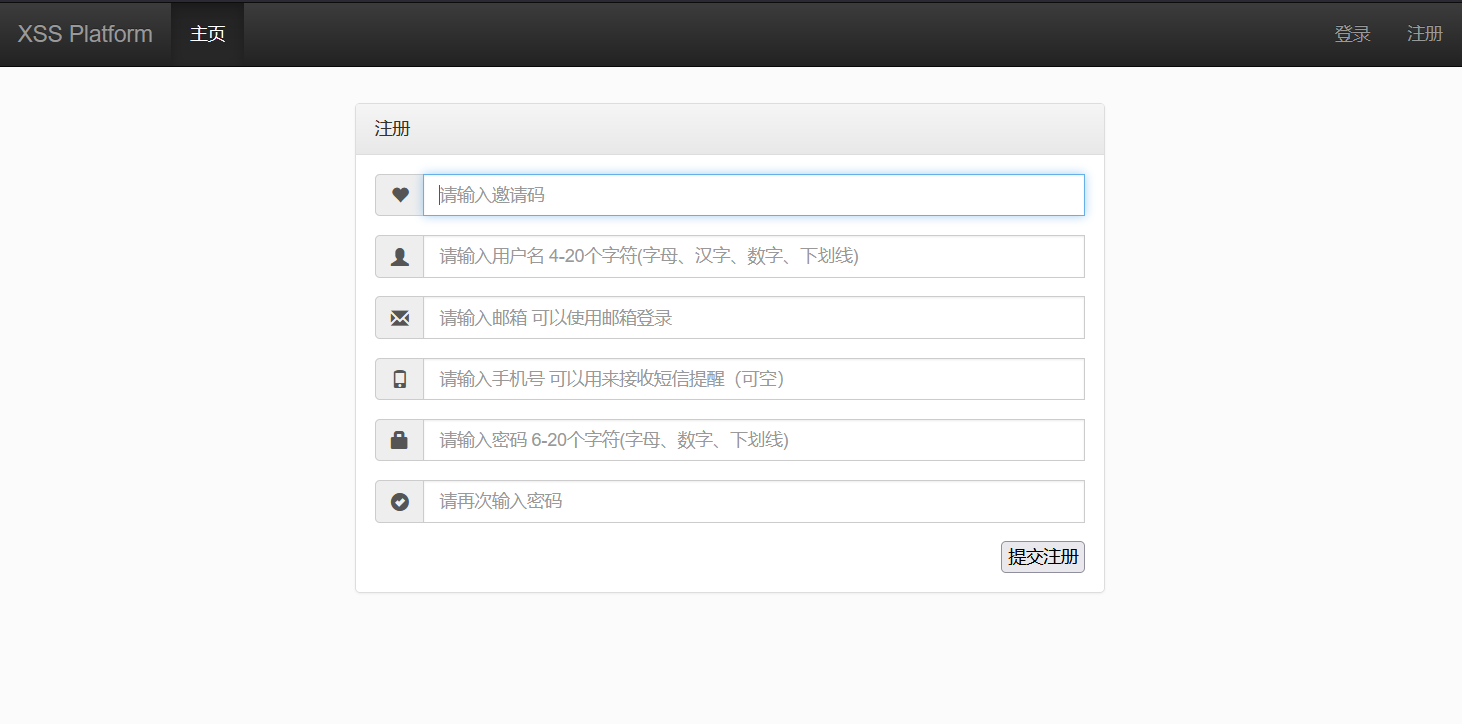Select the 主页 menu item in the navbar
This screenshot has width=1462, height=724.
[x=207, y=34]
